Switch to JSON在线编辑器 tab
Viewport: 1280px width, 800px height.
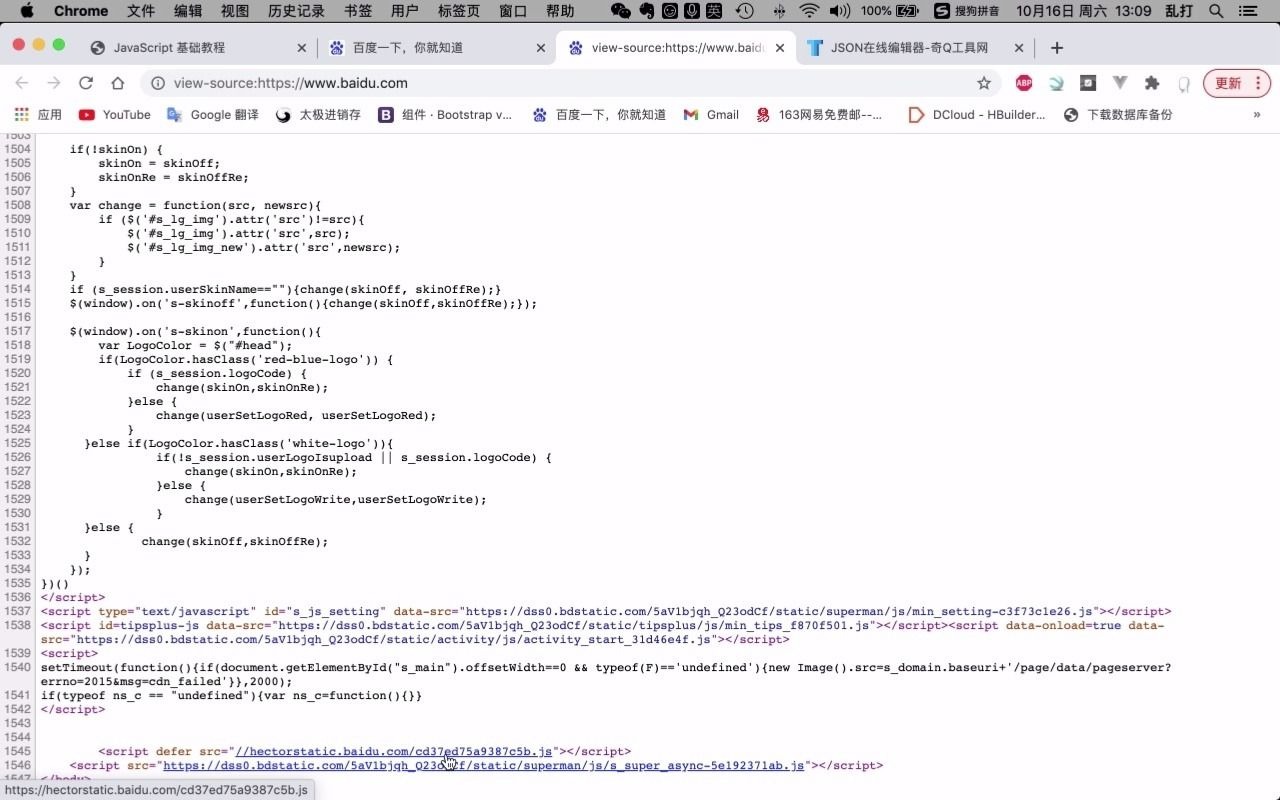pos(909,47)
